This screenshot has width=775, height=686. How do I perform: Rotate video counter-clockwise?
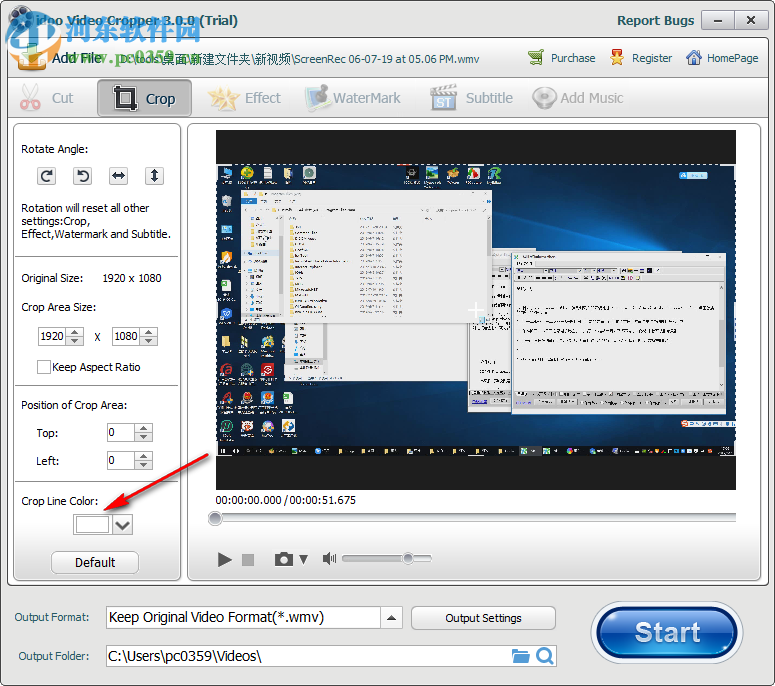point(83,176)
